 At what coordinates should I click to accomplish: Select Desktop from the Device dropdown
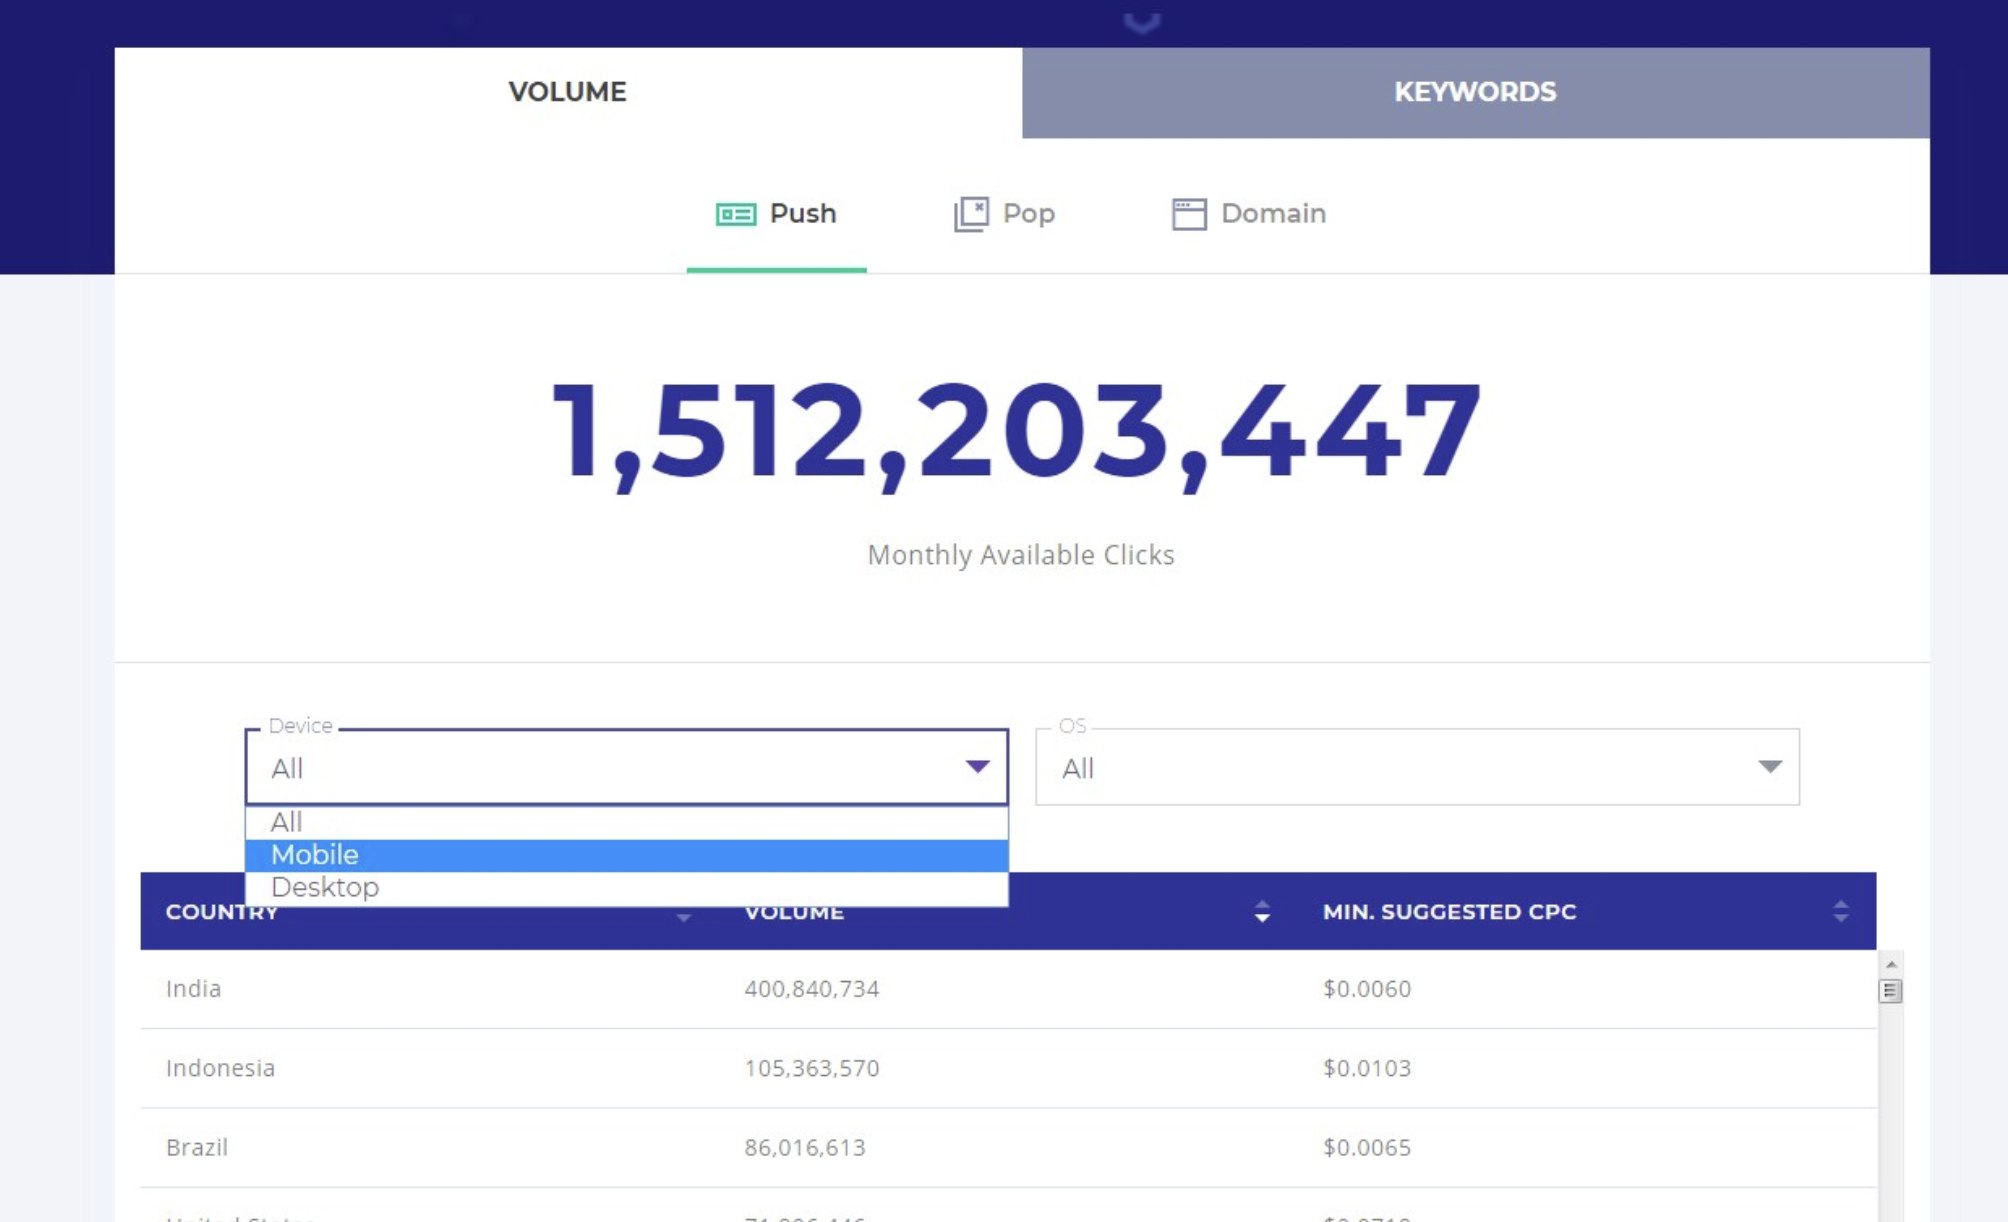325,886
